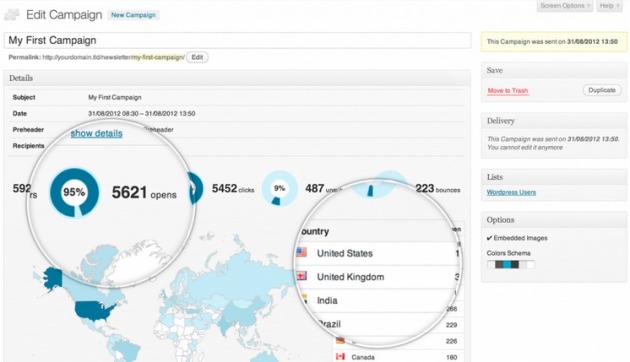Click the campaign sent notice banner

554,41
